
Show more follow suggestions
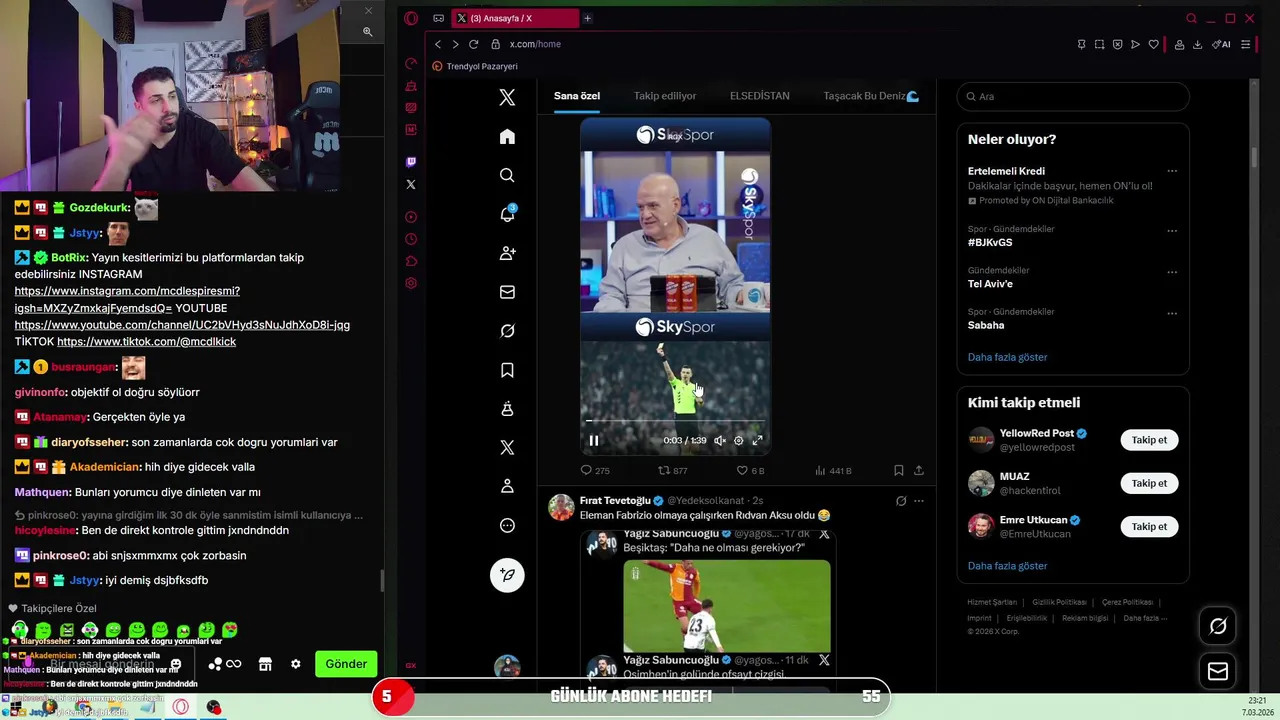tap(1007, 566)
